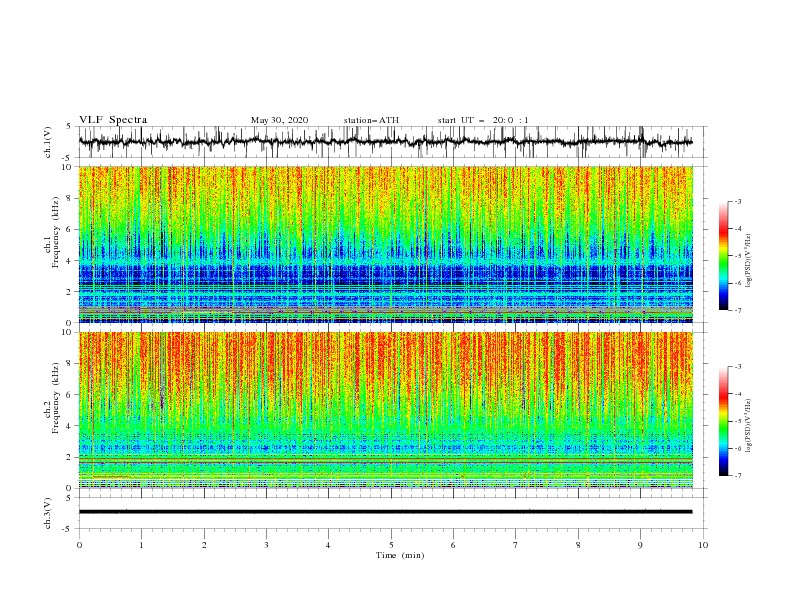
Task: Click the ch.1 spectrogram plot
Action: click(x=385, y=244)
